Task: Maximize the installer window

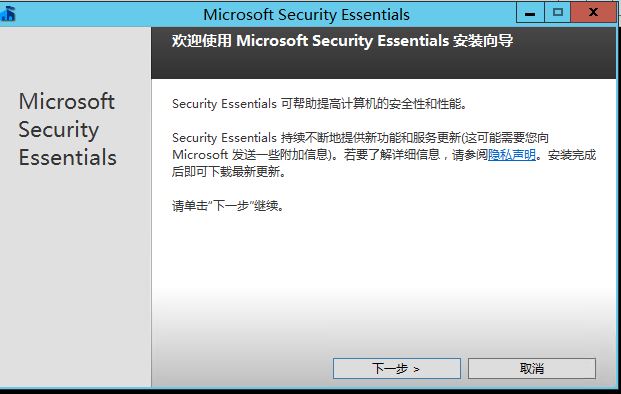Action: [557, 13]
